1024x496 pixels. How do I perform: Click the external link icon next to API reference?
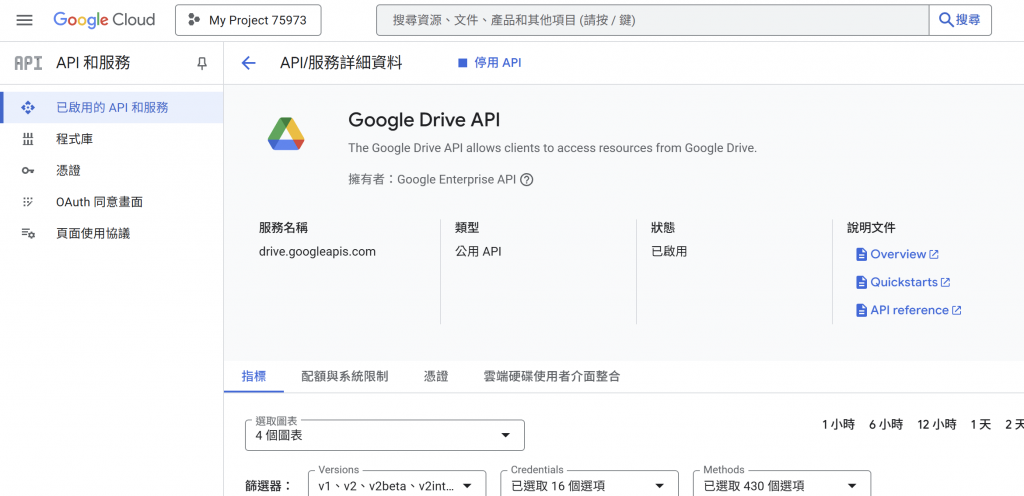click(x=956, y=311)
